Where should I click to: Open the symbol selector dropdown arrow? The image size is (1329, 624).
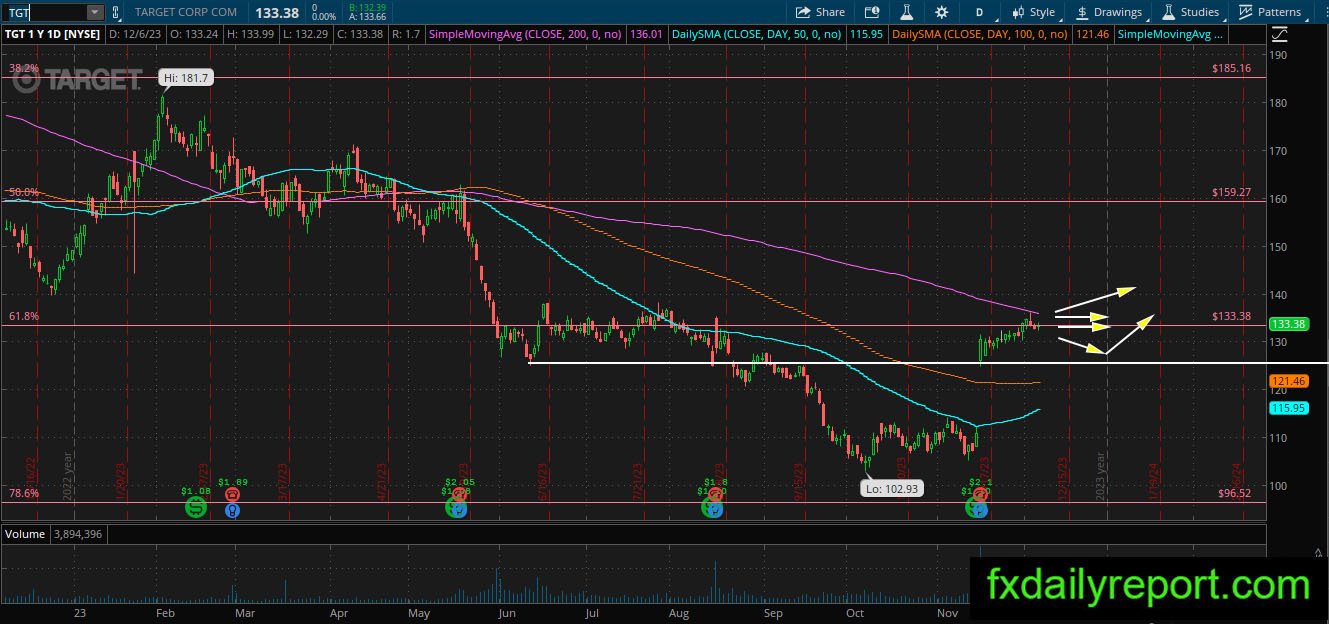(x=95, y=12)
